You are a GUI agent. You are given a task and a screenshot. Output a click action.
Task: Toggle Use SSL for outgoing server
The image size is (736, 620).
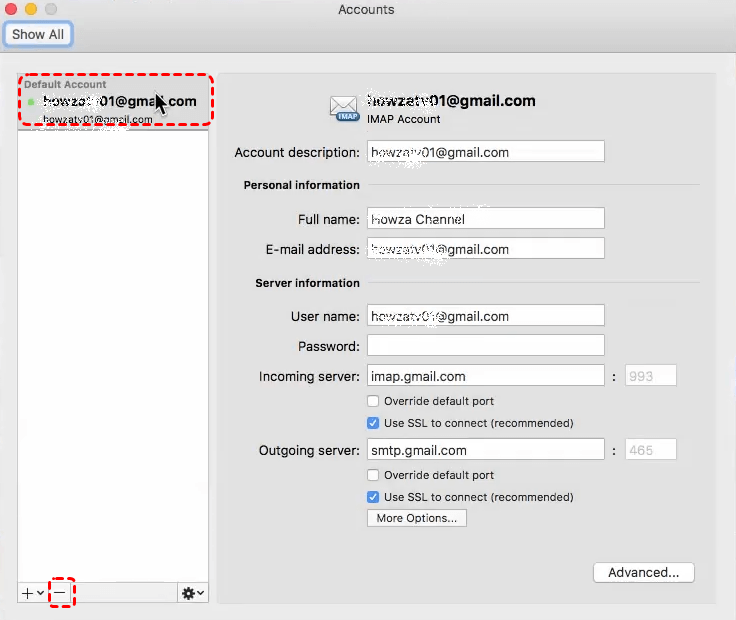point(373,498)
